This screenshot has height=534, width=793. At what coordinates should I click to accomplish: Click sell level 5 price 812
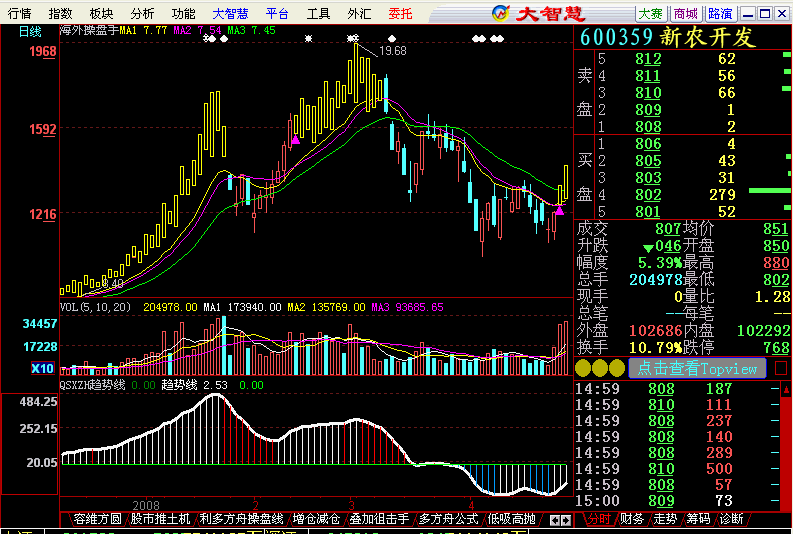tap(648, 59)
